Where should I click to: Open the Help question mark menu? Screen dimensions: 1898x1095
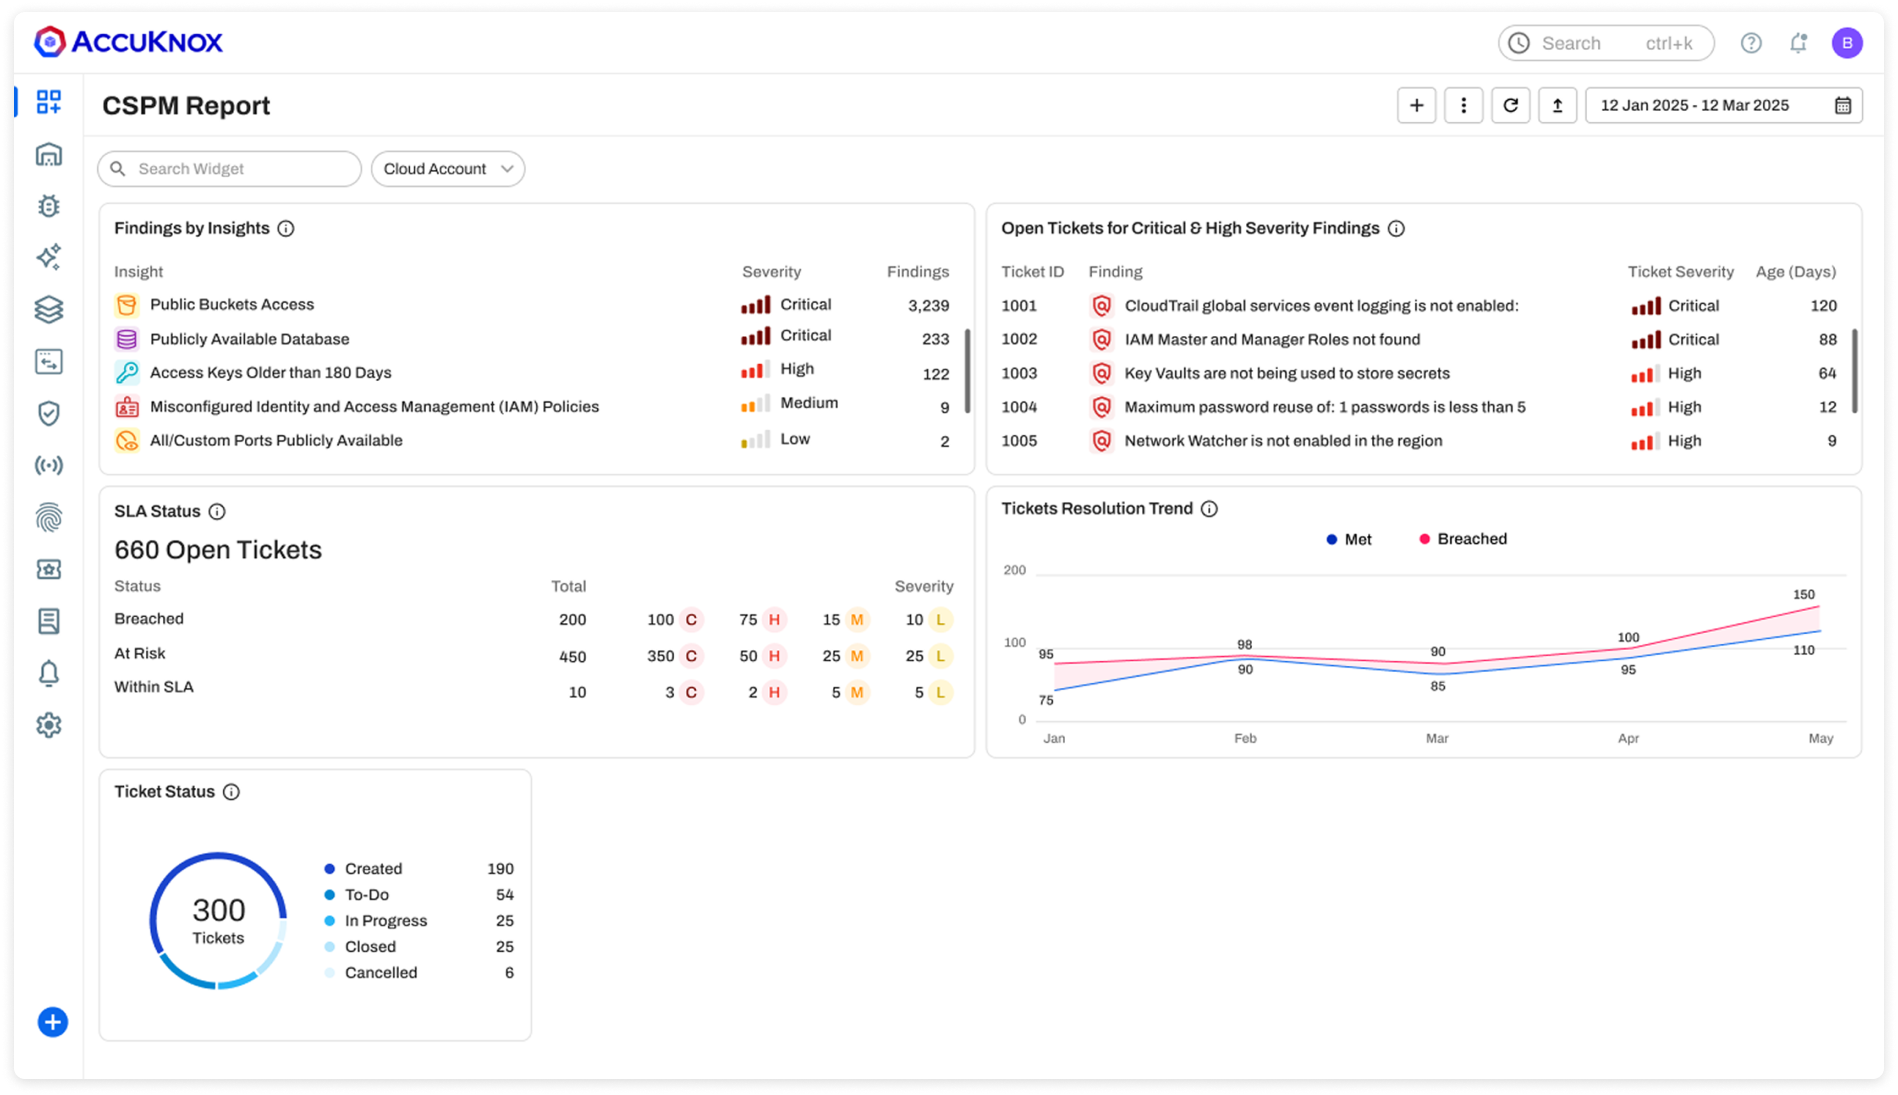click(1751, 43)
